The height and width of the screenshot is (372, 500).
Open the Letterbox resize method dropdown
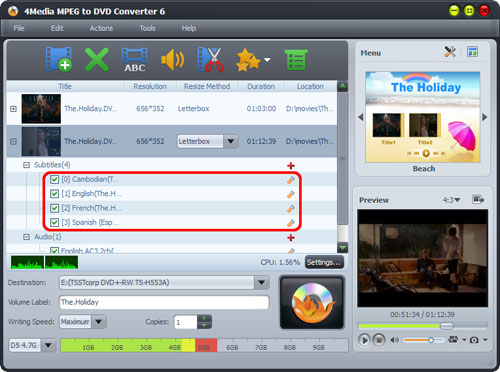[x=231, y=141]
